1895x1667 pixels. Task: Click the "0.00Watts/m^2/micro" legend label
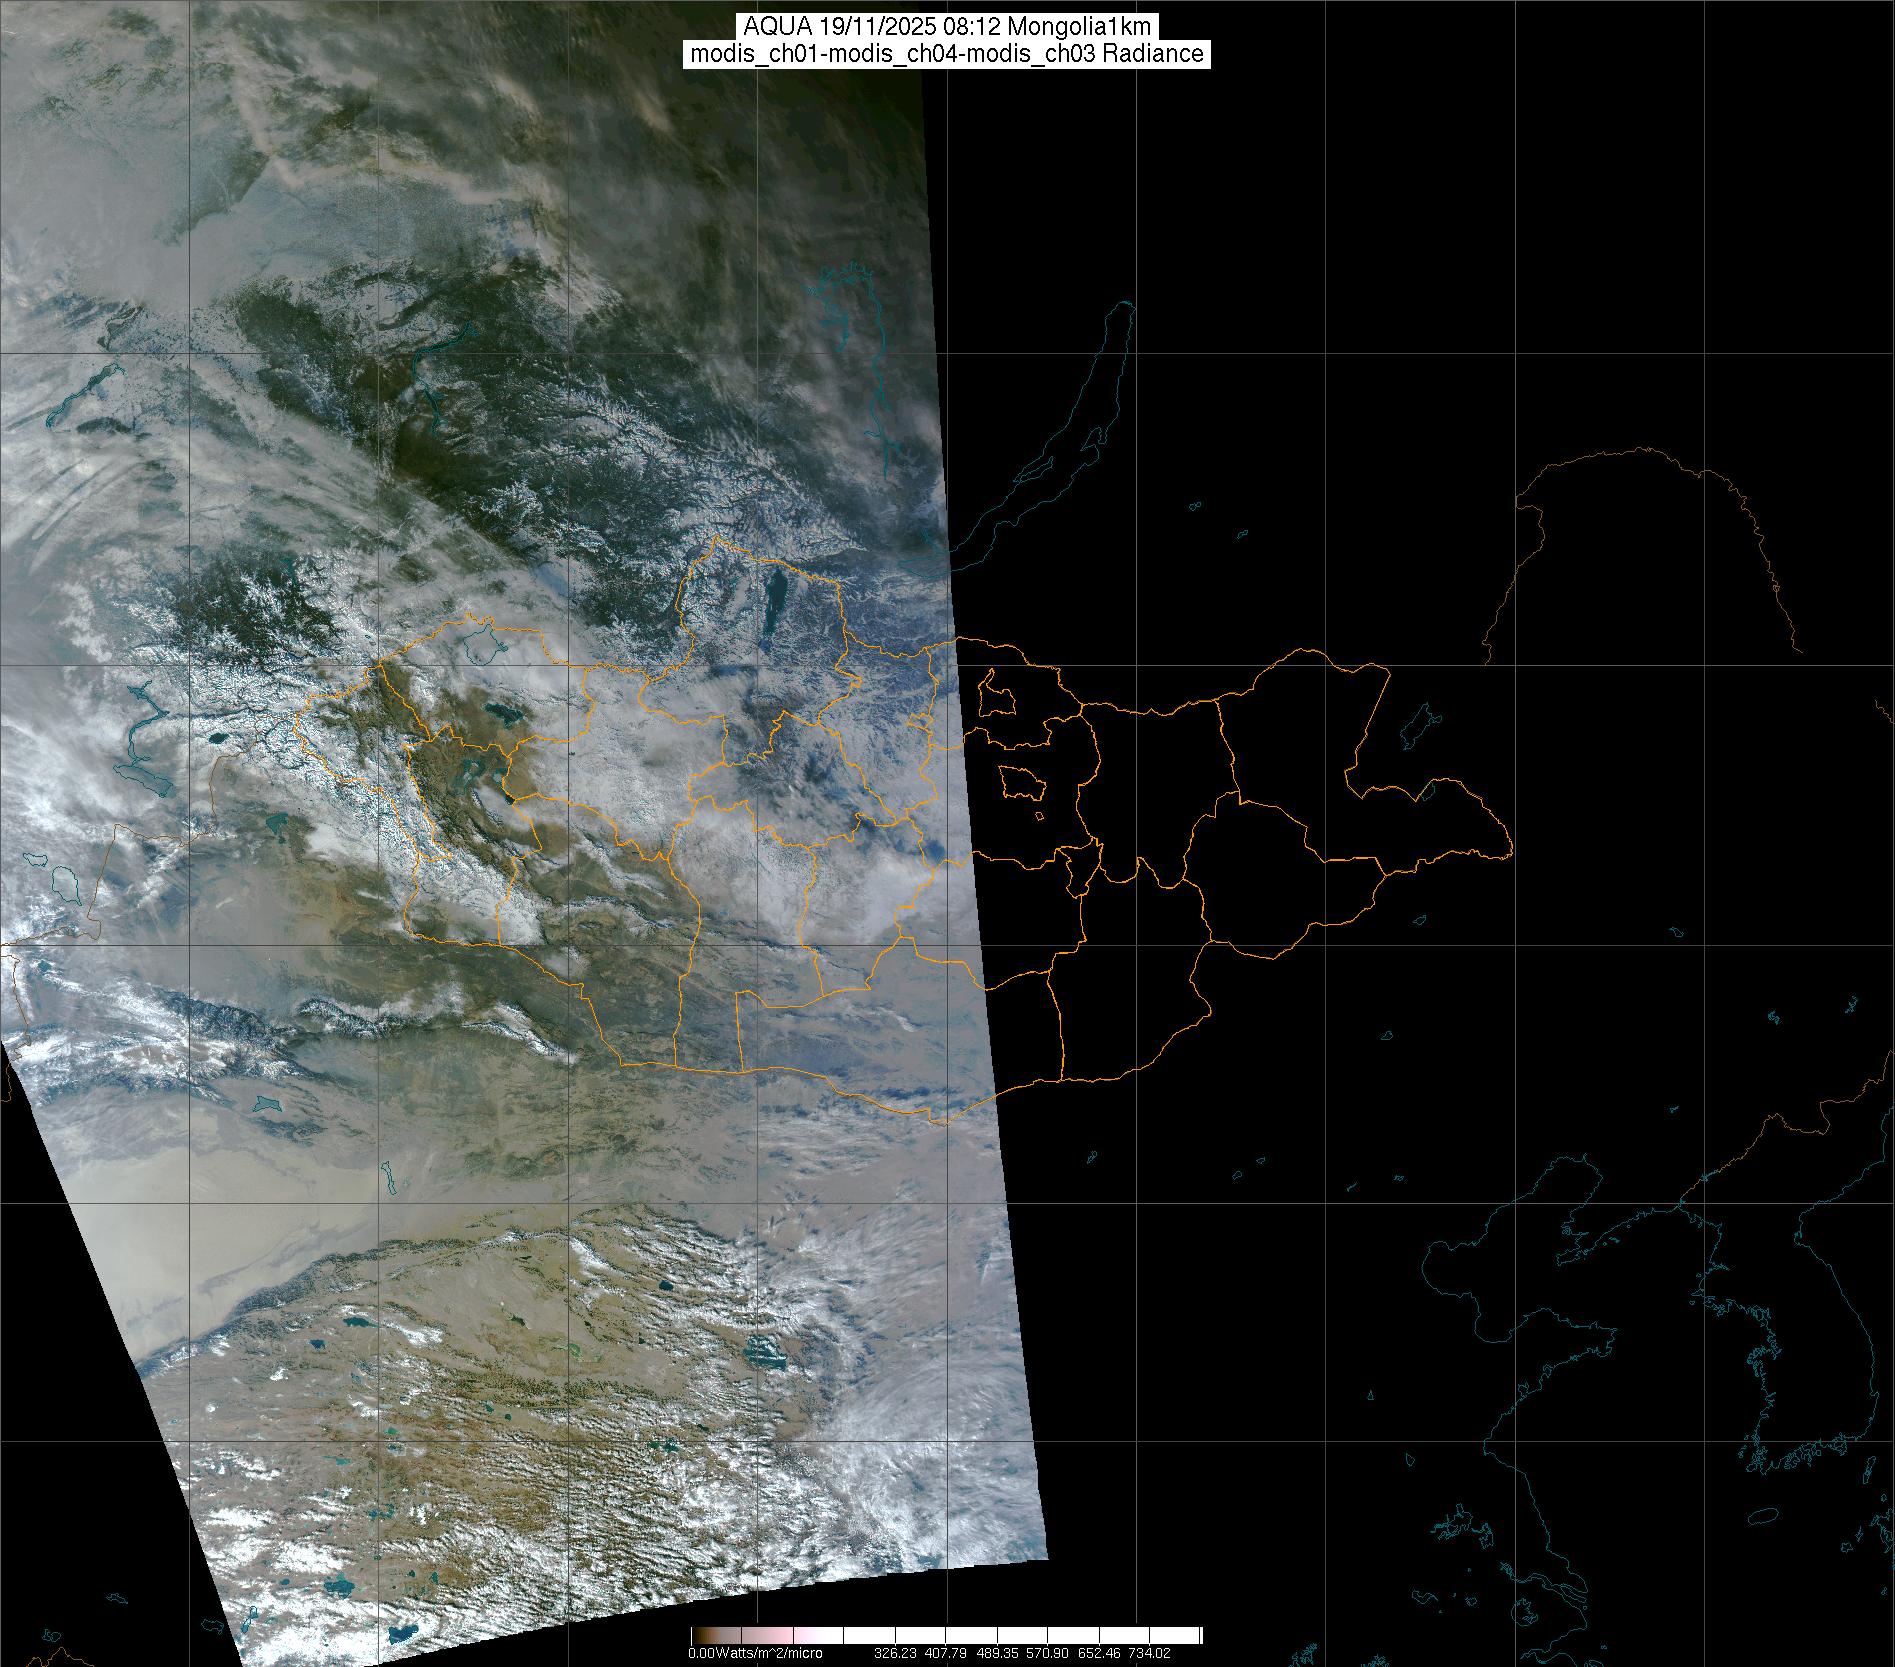click(755, 1653)
